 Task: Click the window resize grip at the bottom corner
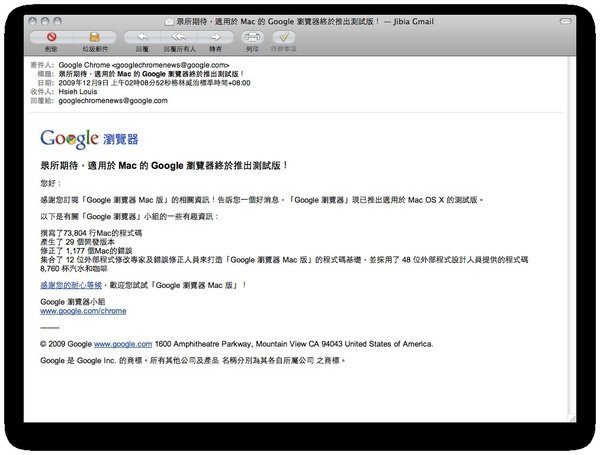pos(572,419)
